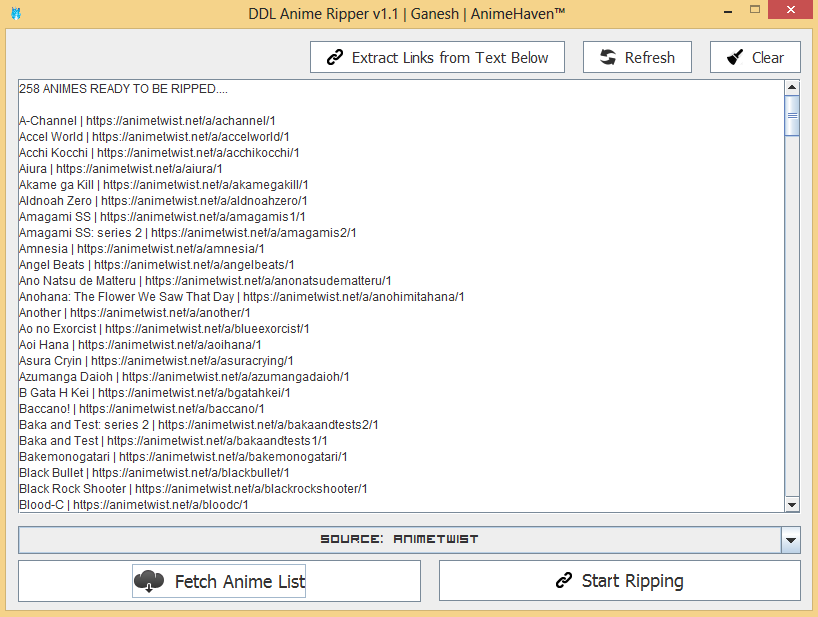Click the Amagami SS amagamis1 line
Image resolution: width=818 pixels, height=617 pixels.
pos(162,216)
